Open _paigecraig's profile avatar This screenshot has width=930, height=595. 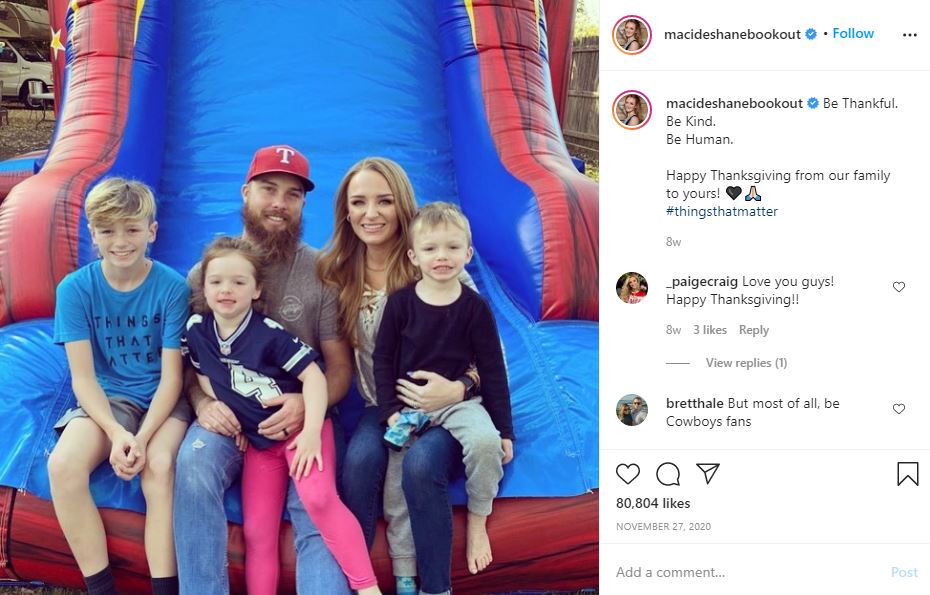[x=632, y=288]
